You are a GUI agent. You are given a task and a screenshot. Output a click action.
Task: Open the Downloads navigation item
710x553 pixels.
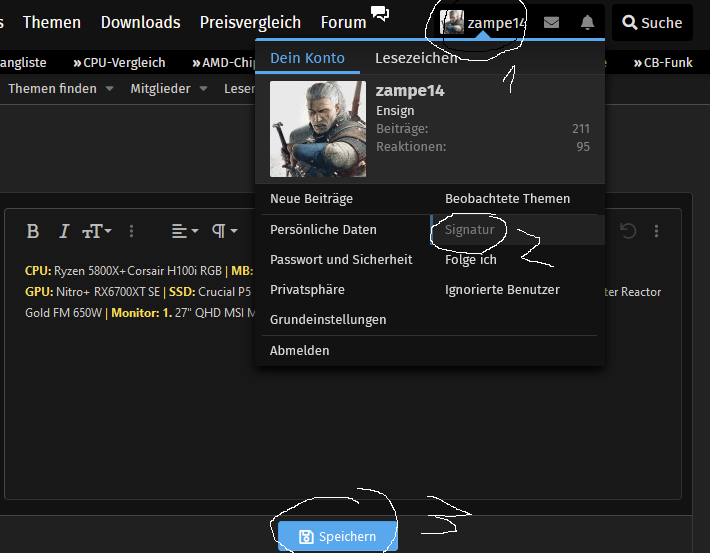point(140,22)
